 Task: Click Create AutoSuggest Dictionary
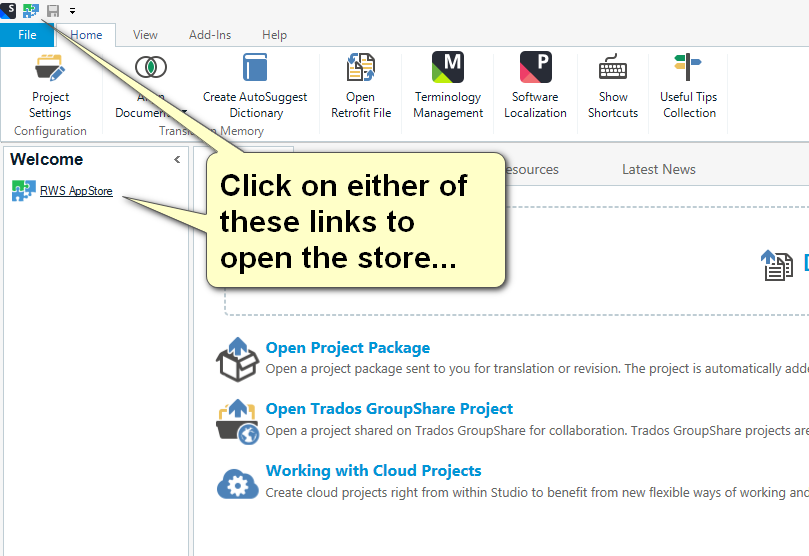coord(255,86)
